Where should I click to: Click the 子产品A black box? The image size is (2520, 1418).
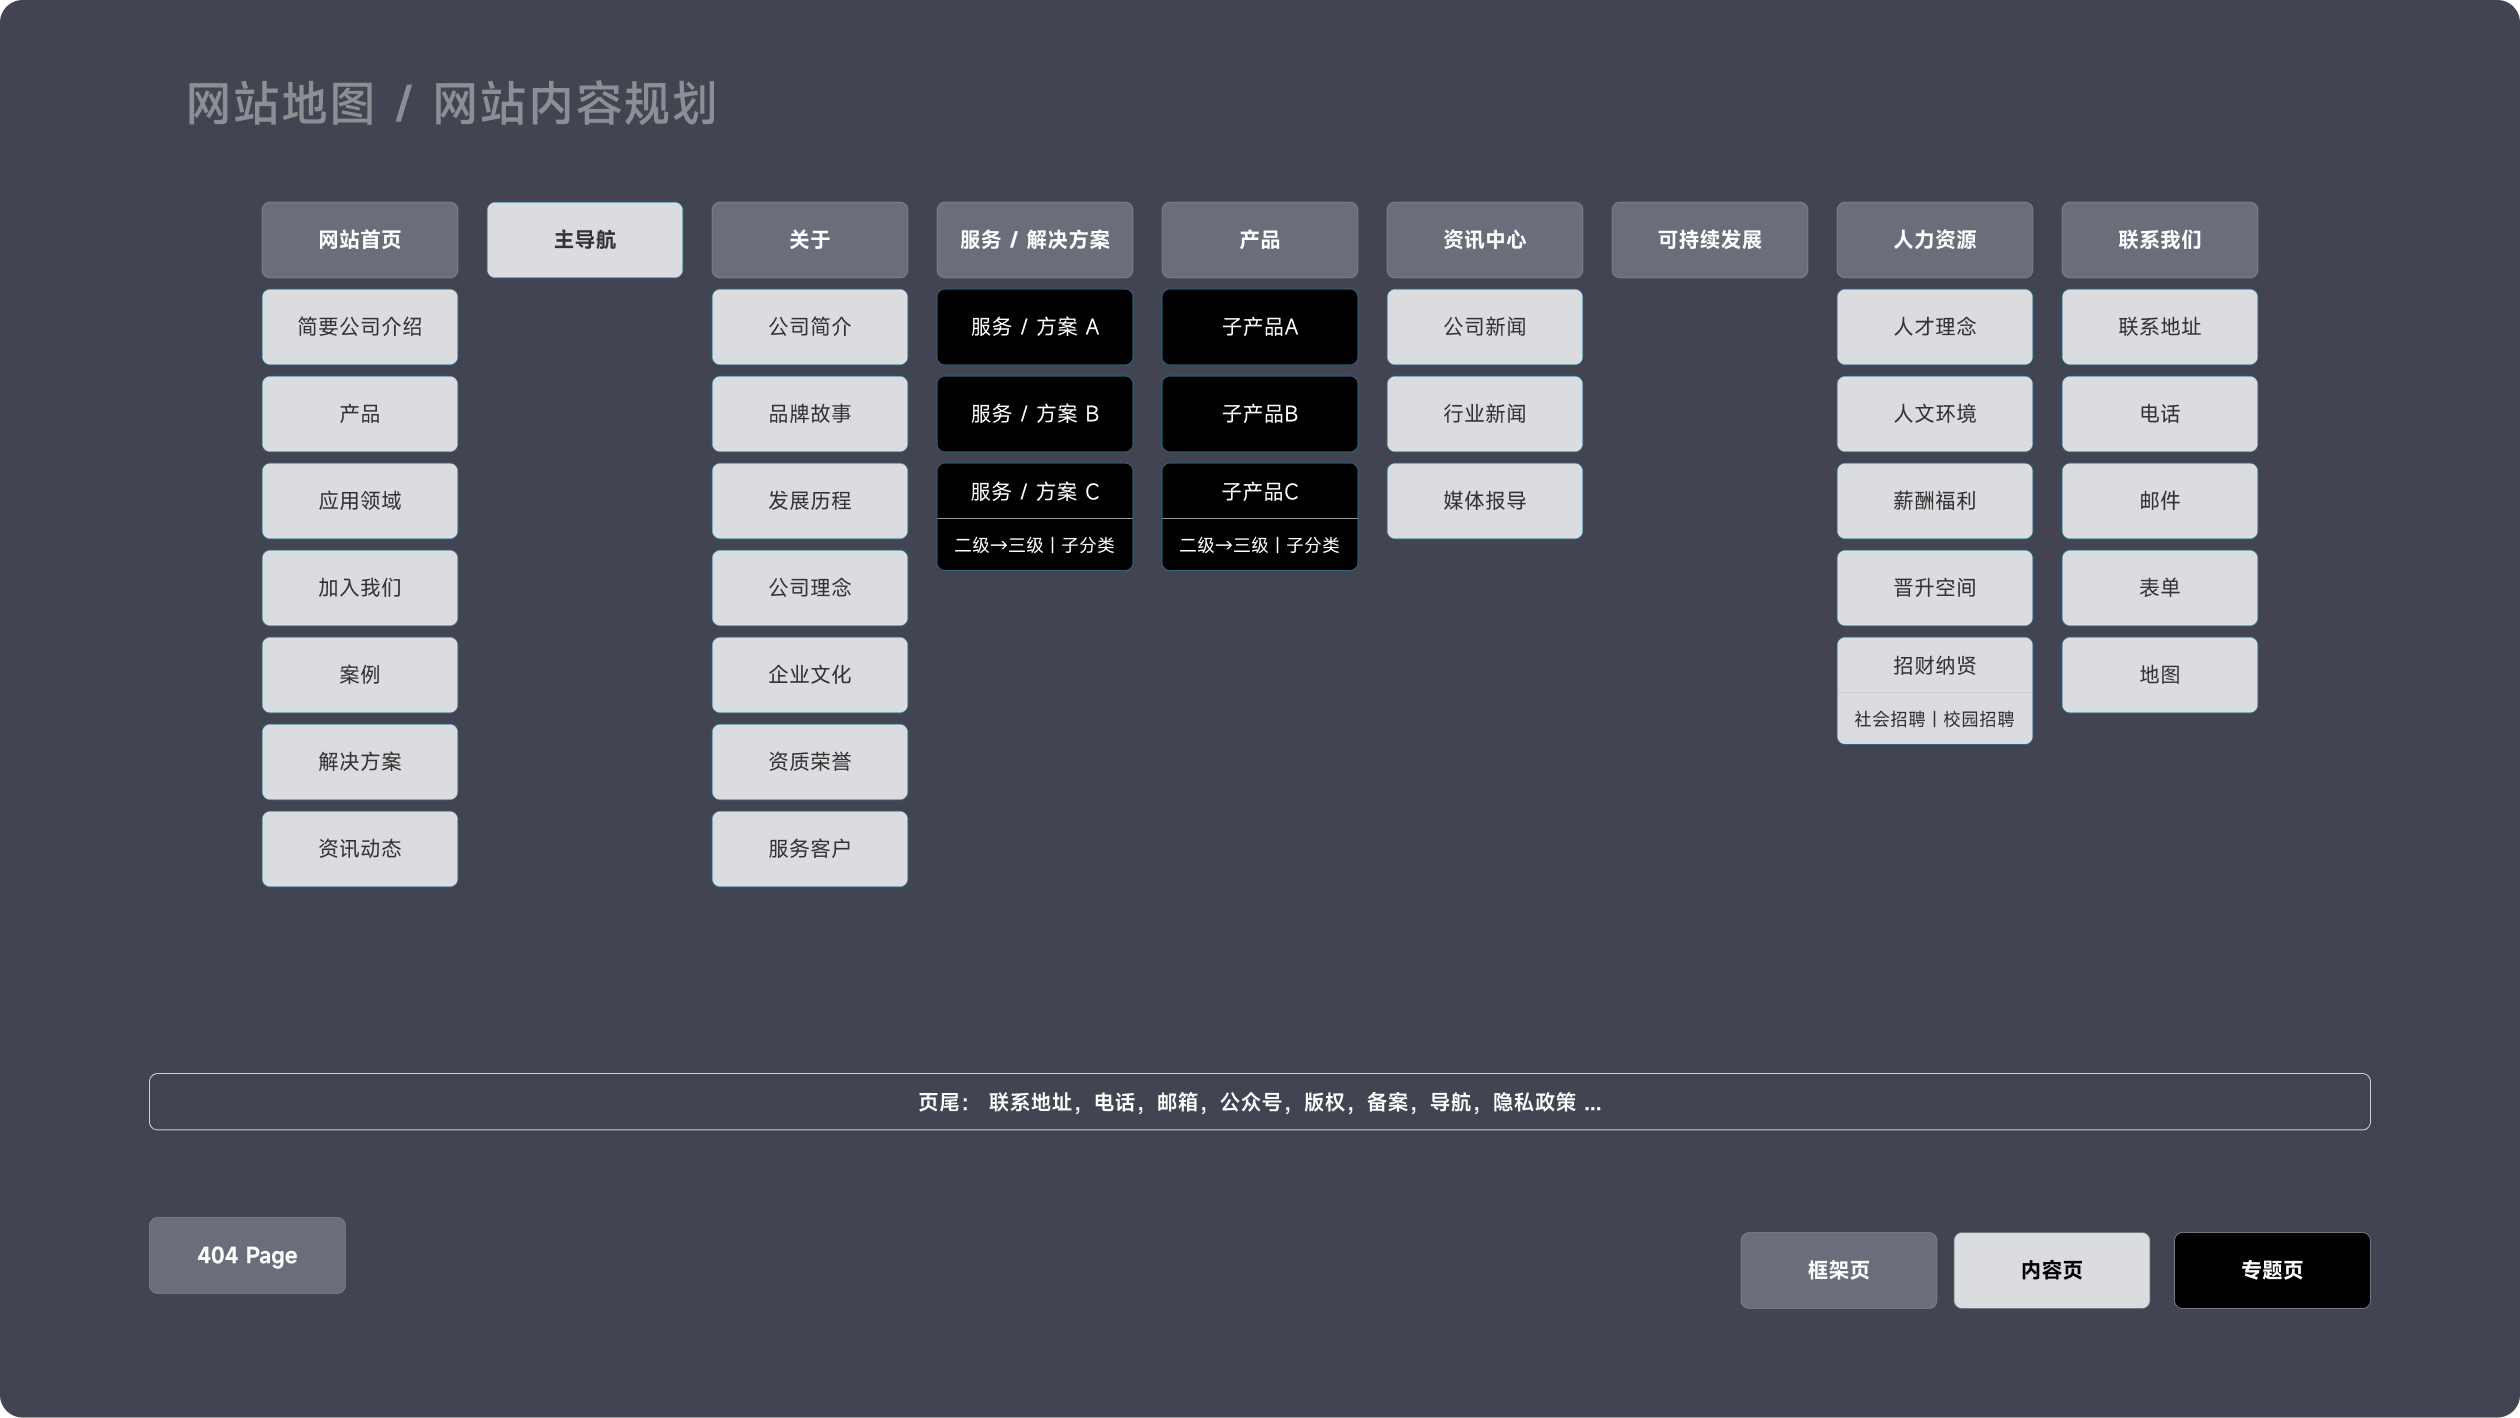click(x=1259, y=327)
